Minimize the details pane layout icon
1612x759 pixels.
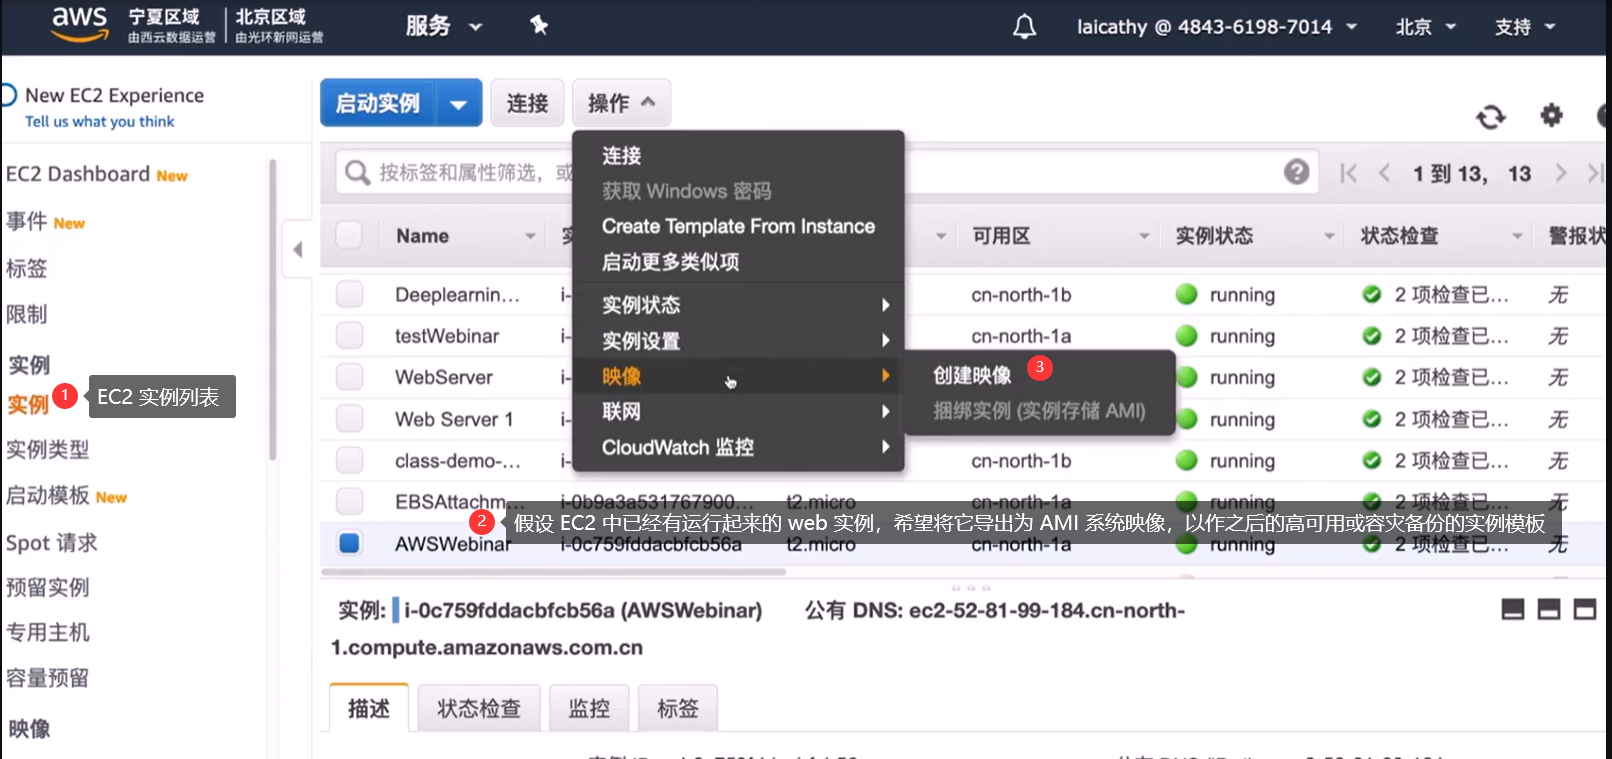[x=1513, y=609]
